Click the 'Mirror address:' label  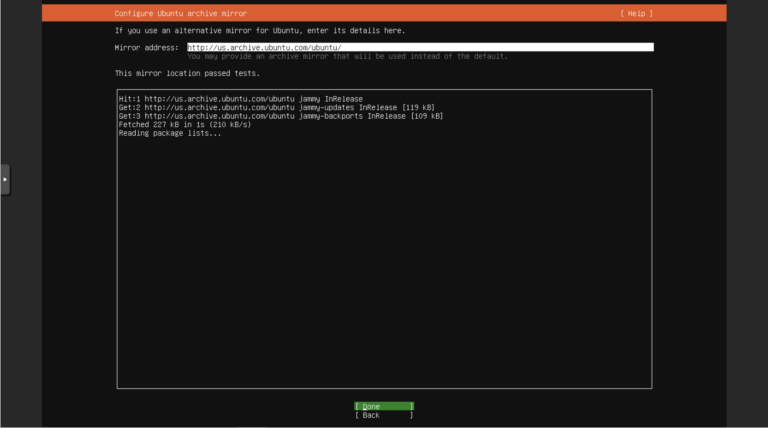pos(146,48)
